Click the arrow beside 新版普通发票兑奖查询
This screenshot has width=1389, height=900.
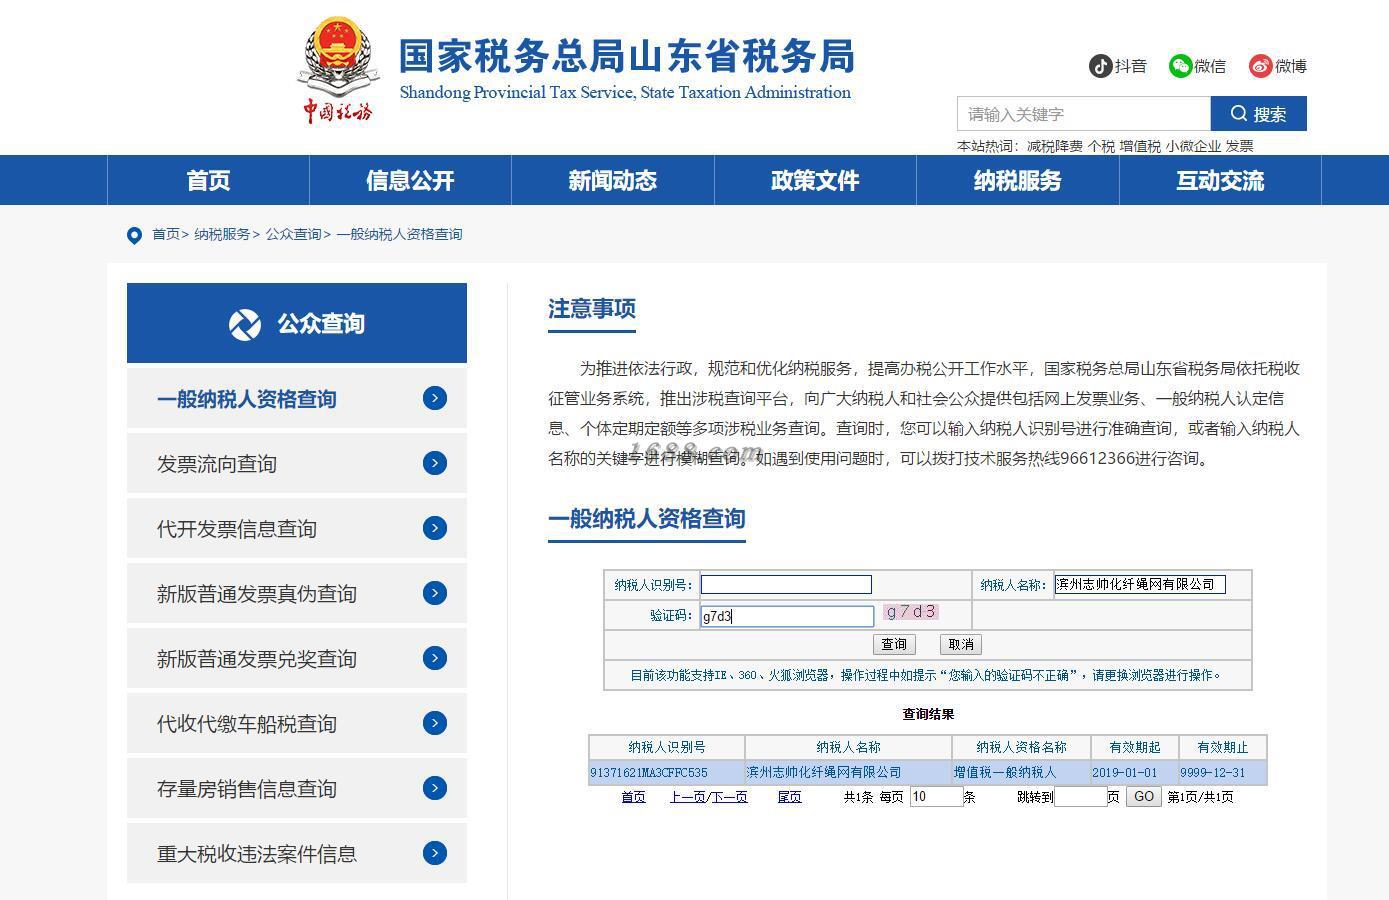(x=435, y=658)
